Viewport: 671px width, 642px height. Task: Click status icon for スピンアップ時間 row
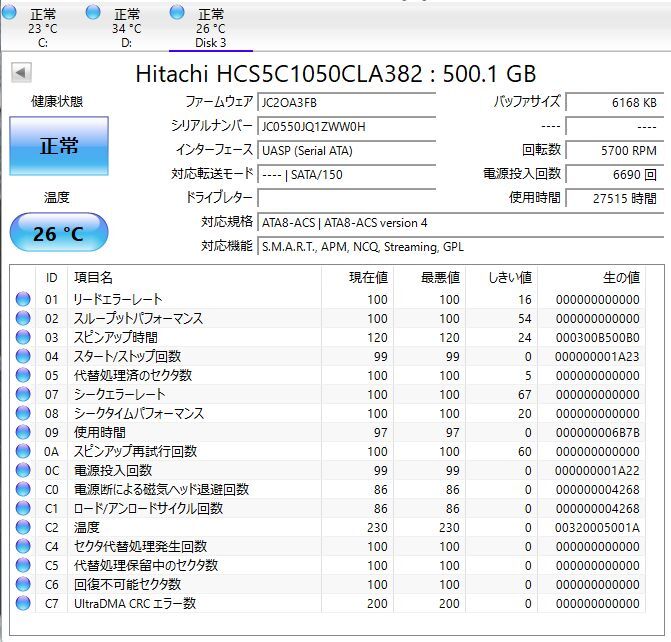coord(23,338)
